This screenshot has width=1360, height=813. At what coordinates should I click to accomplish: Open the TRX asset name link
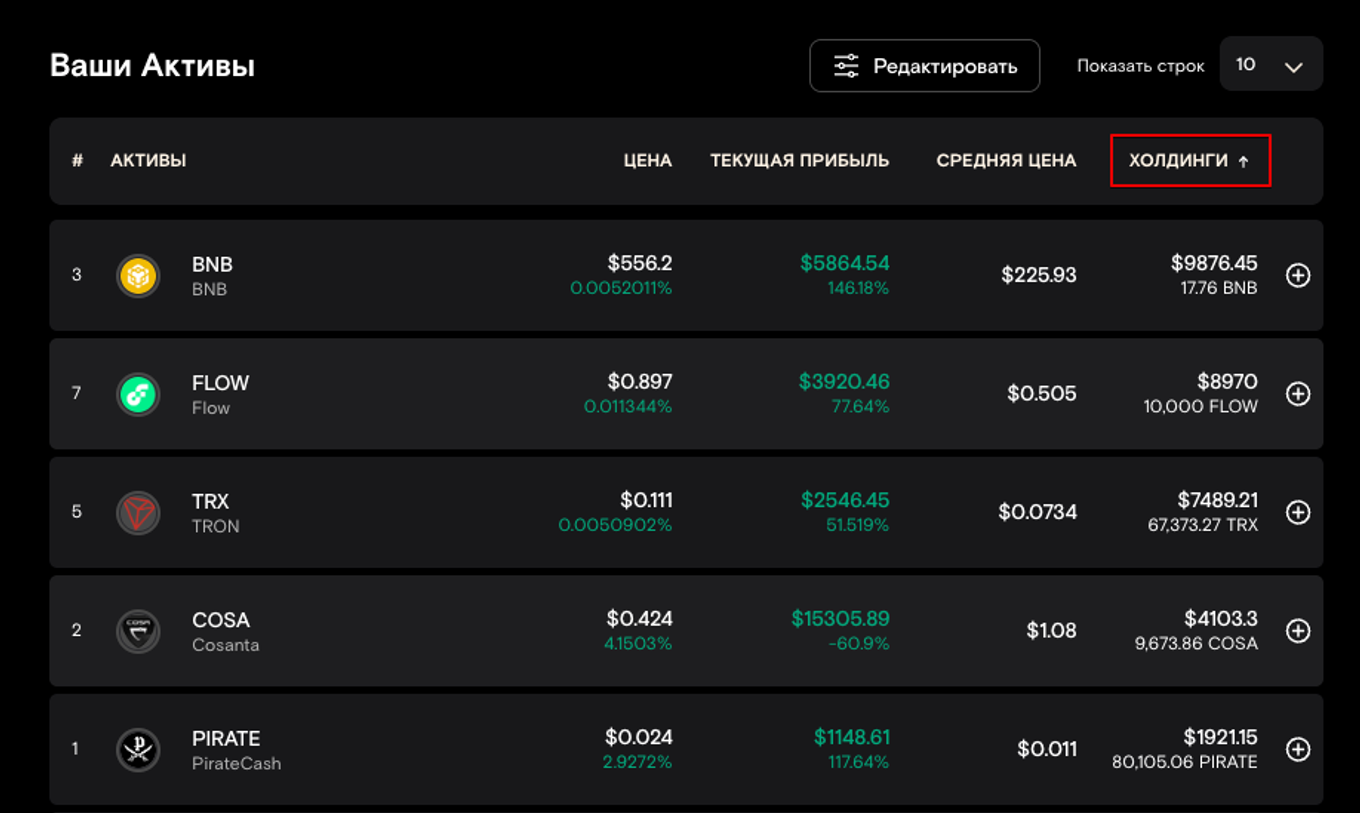coord(211,502)
